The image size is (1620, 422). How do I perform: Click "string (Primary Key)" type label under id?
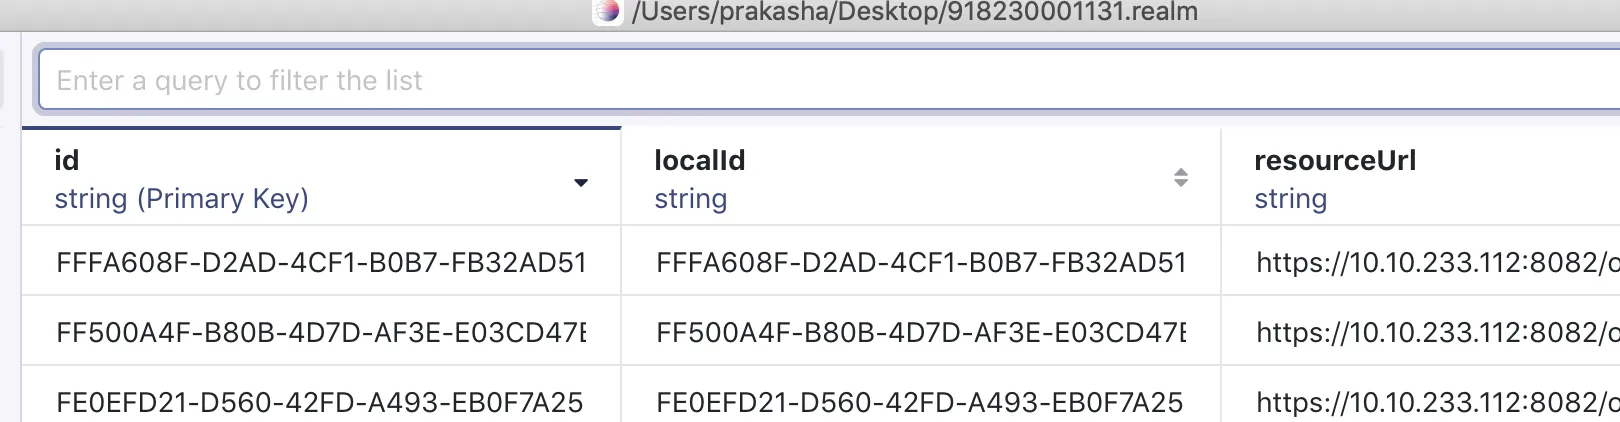click(181, 199)
